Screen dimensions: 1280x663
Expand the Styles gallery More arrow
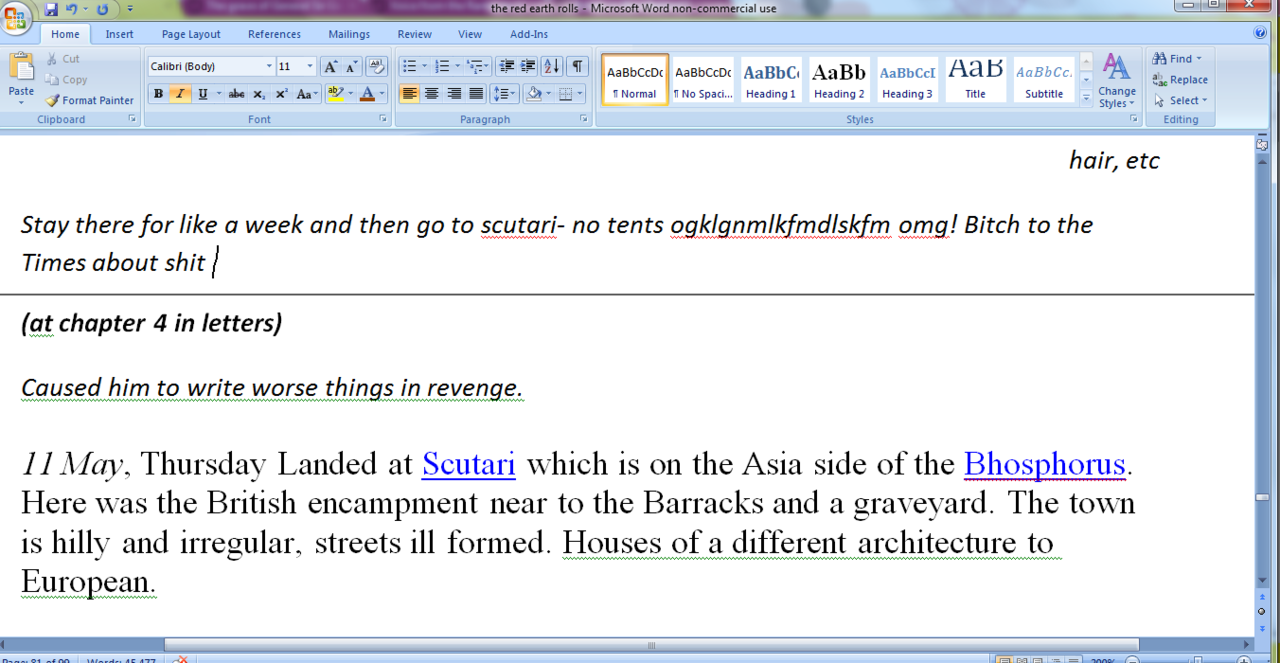point(1086,98)
